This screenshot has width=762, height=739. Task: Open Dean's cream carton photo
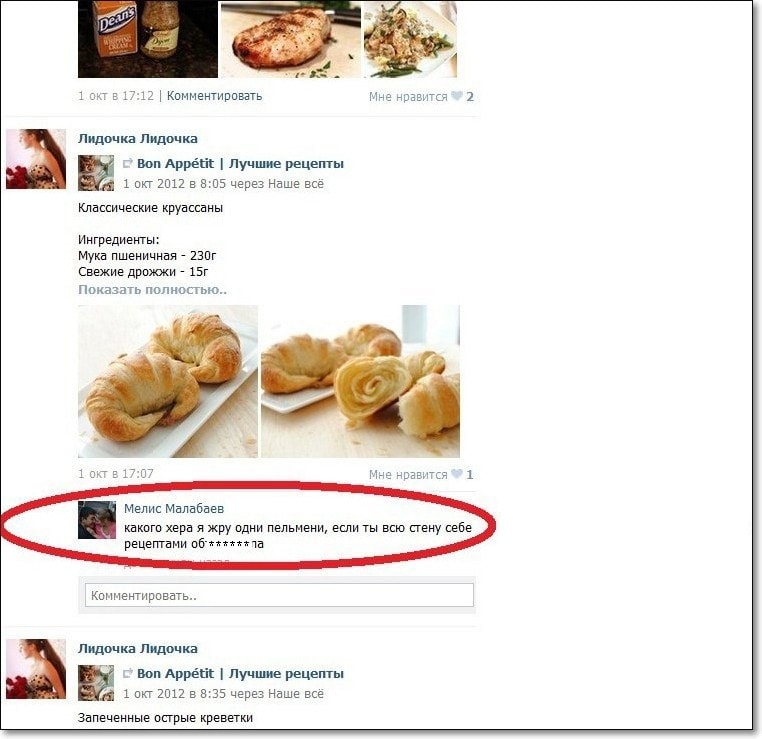click(148, 39)
